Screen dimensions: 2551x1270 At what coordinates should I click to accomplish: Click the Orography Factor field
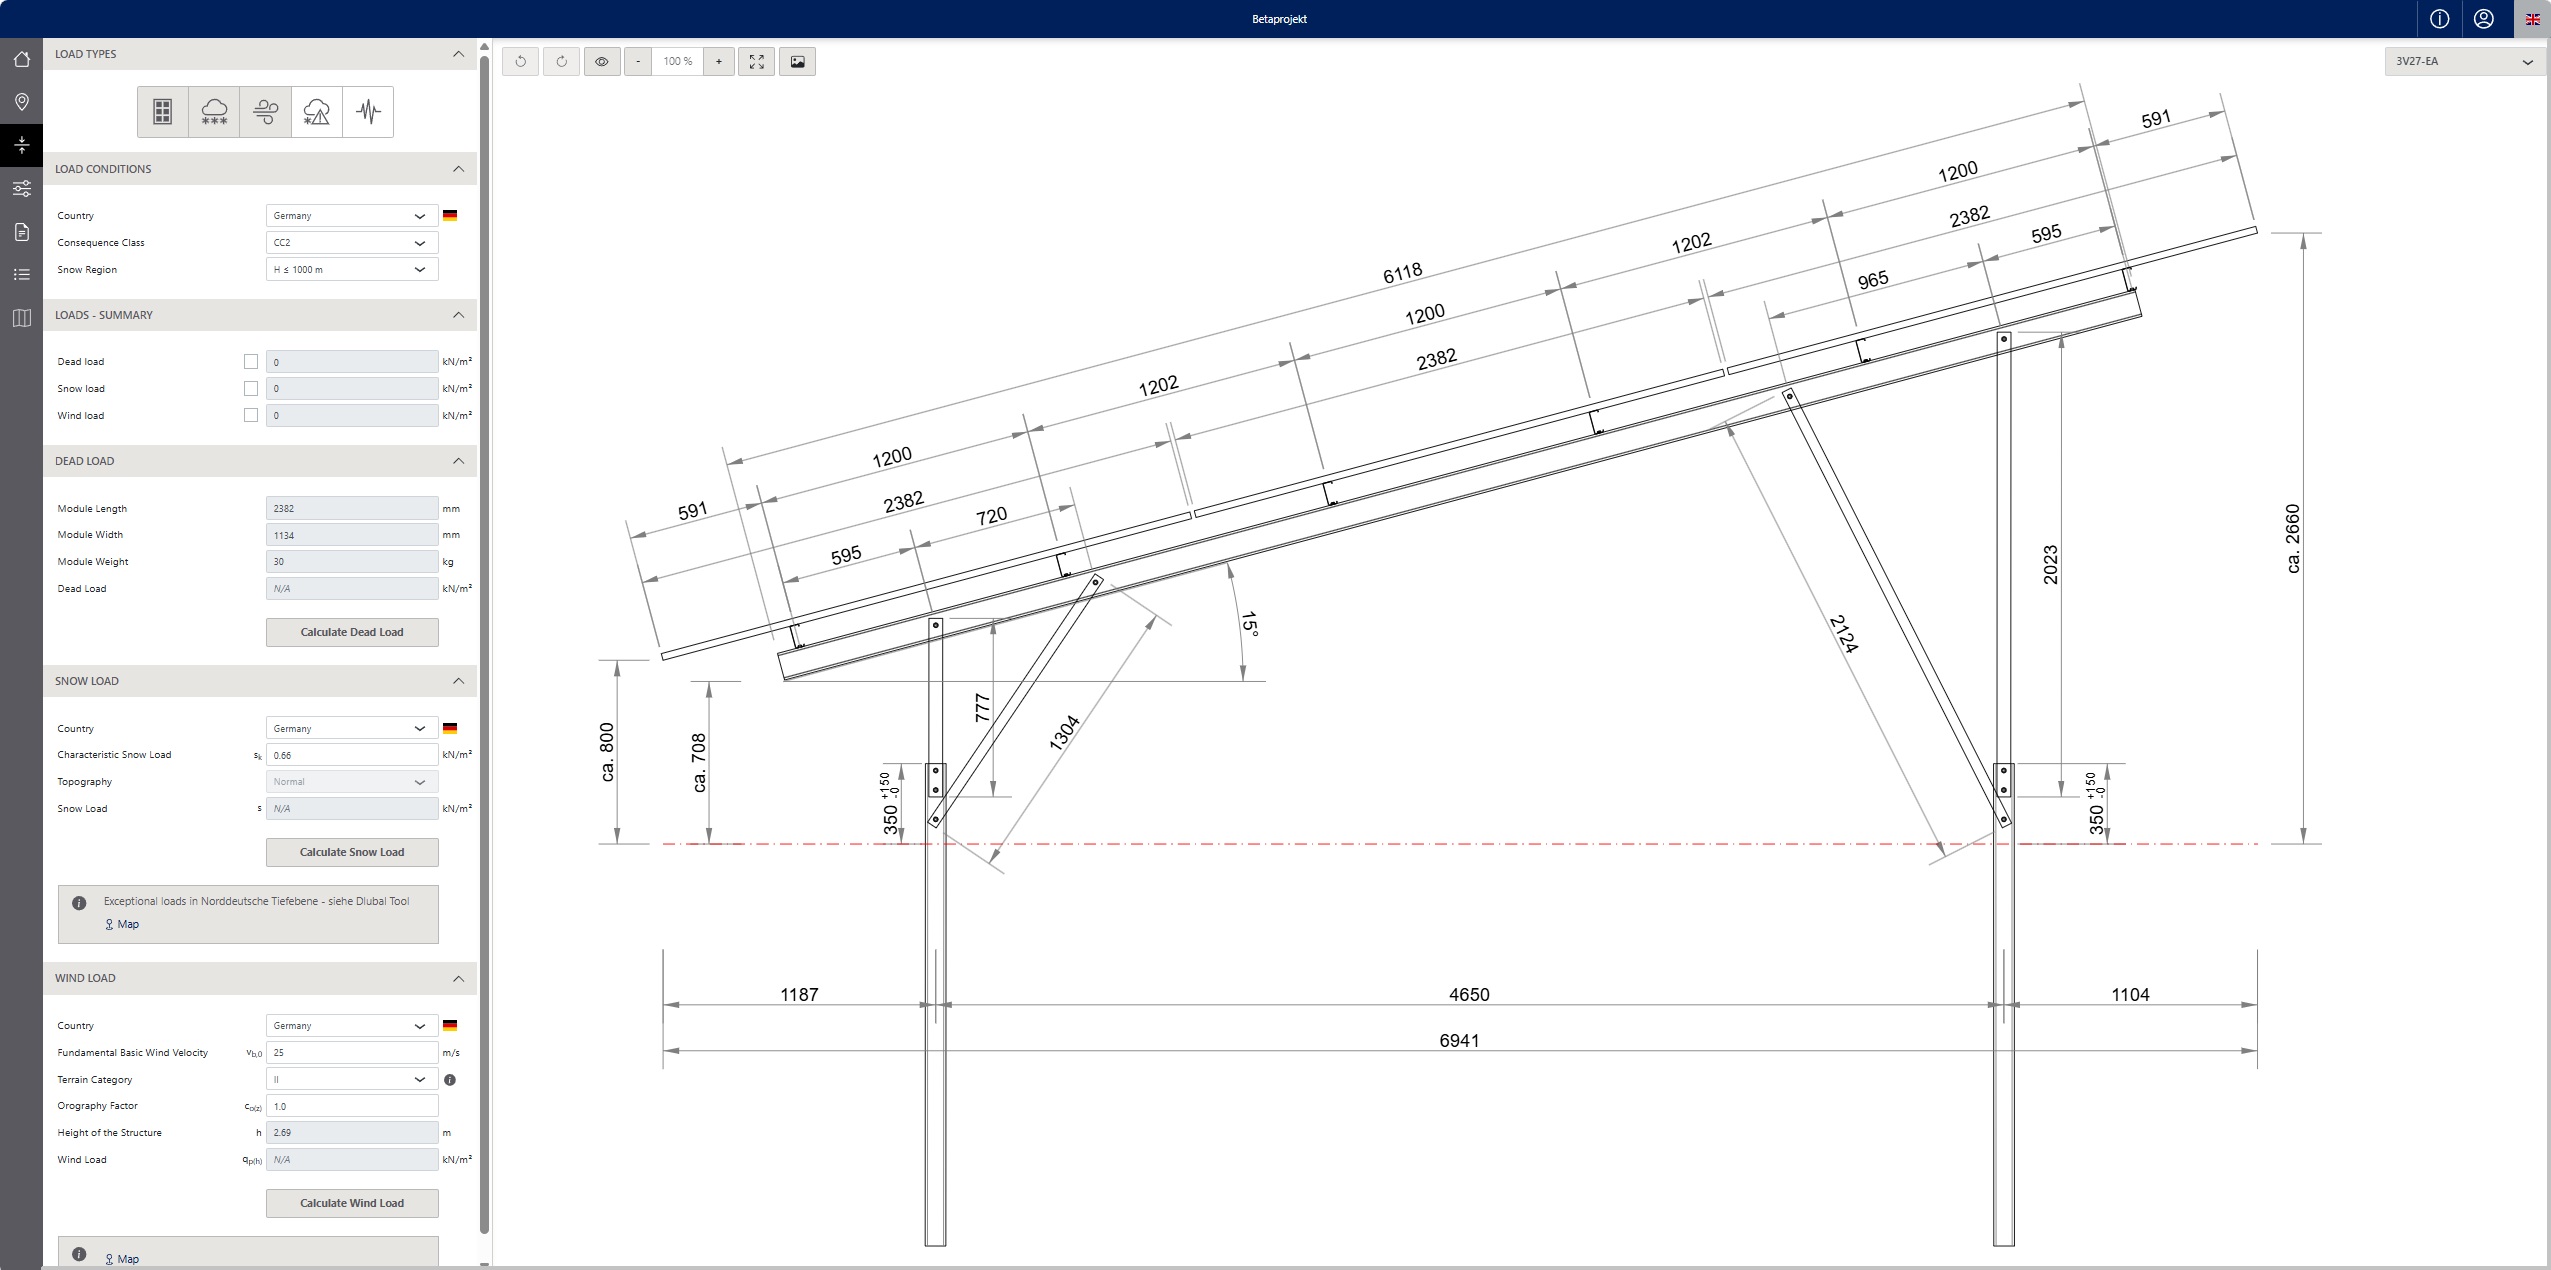352,1107
